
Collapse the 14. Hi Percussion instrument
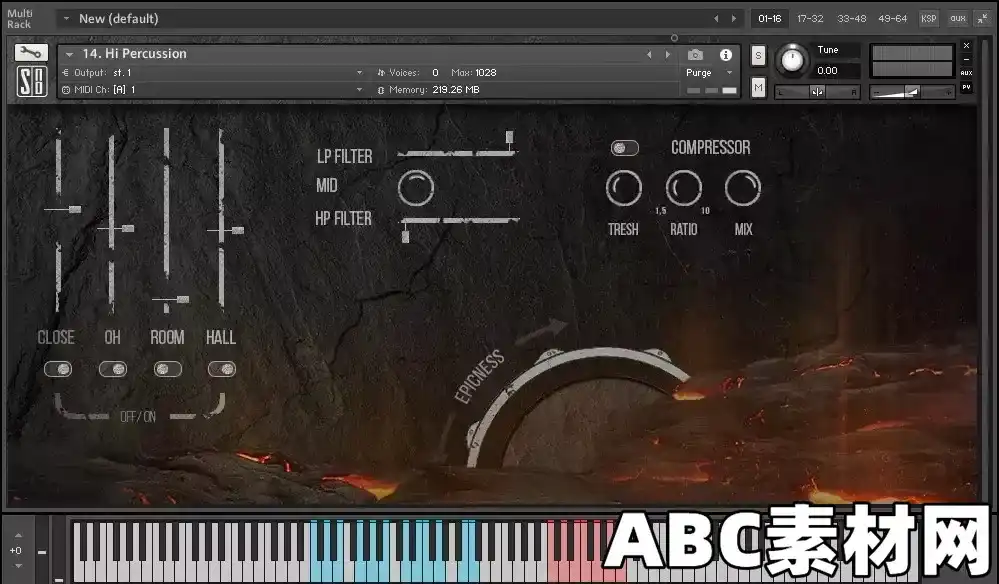tap(68, 53)
